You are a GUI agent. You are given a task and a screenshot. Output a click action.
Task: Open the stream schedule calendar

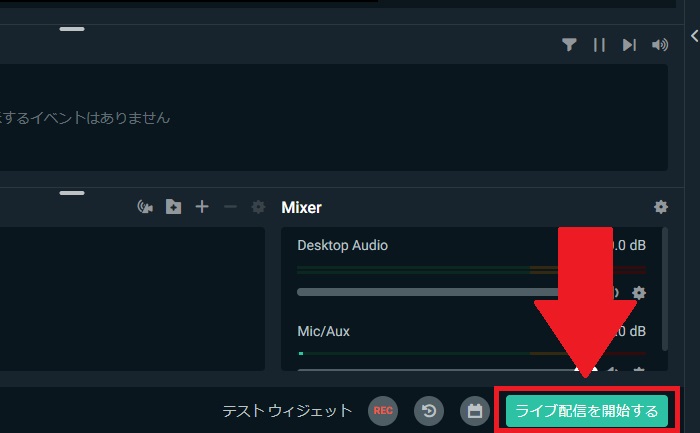coord(475,411)
